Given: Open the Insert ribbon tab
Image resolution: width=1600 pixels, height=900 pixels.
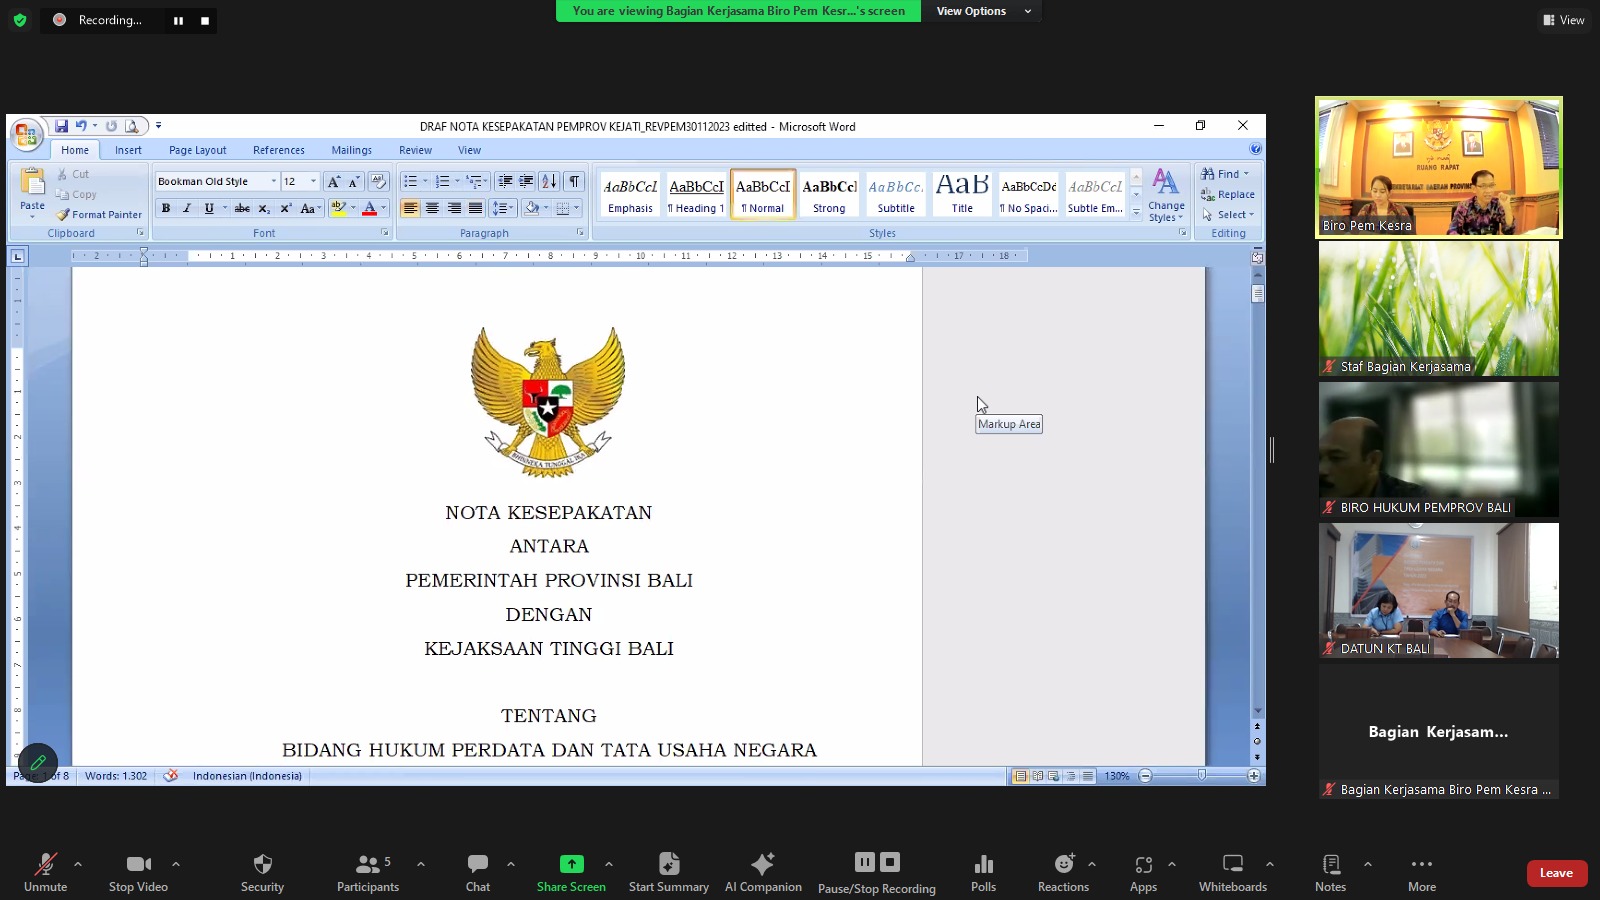Looking at the screenshot, I should coord(128,150).
